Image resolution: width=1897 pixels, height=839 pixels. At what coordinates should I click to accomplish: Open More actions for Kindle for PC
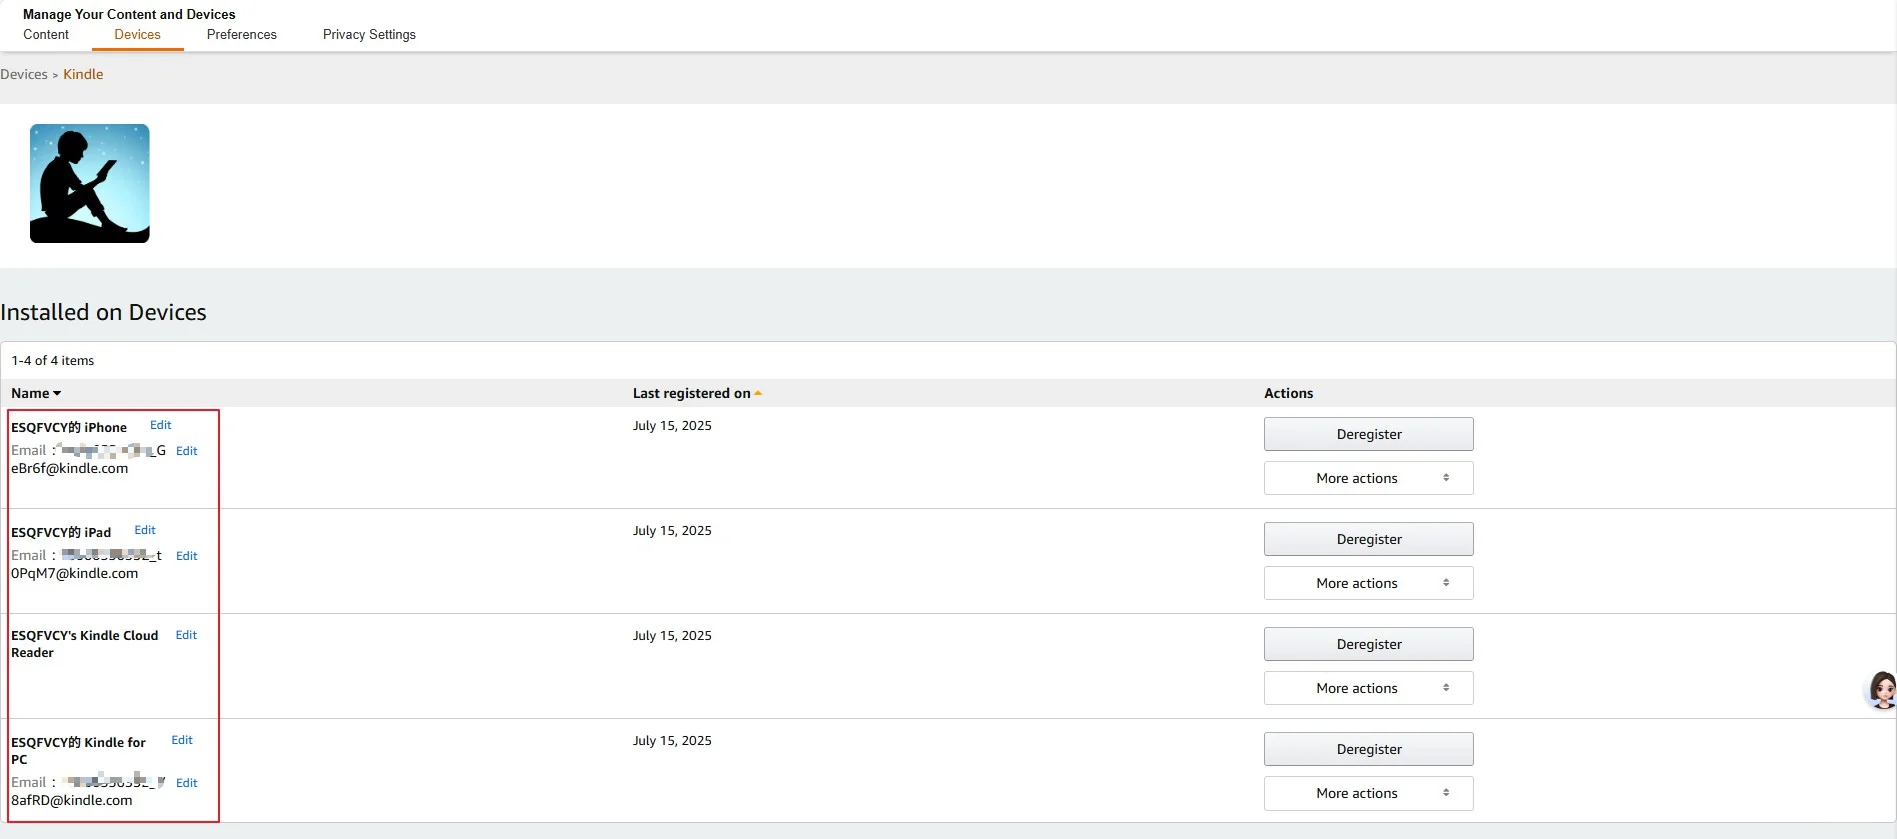[1368, 793]
